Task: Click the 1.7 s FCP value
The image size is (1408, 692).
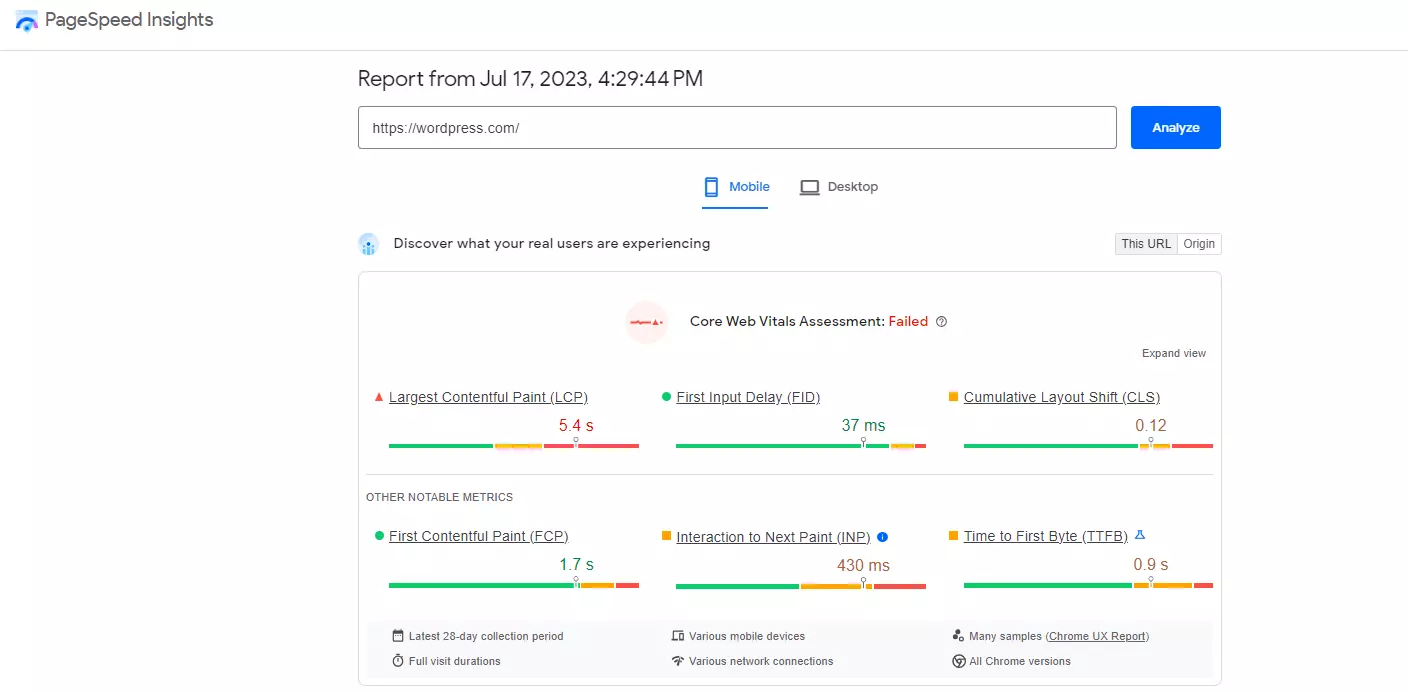Action: 576,565
